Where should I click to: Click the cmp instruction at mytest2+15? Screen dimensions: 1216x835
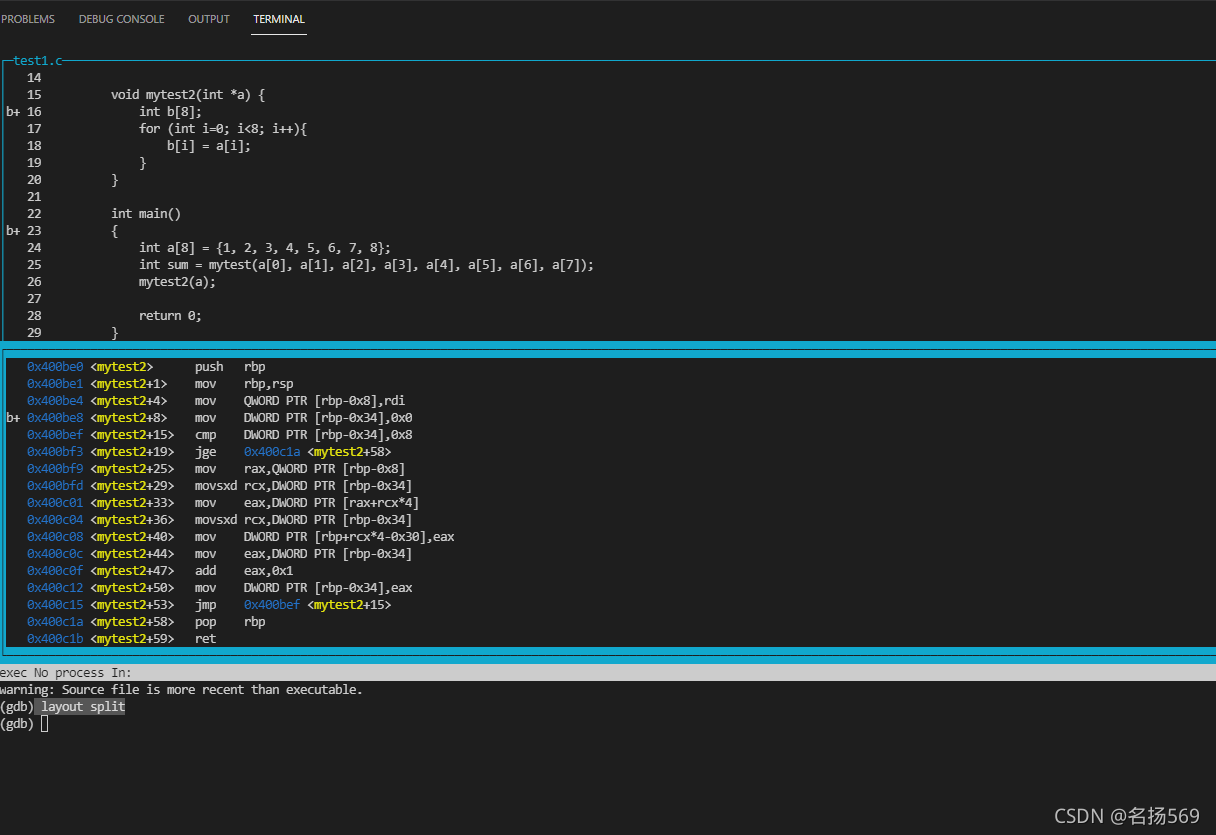(x=304, y=435)
